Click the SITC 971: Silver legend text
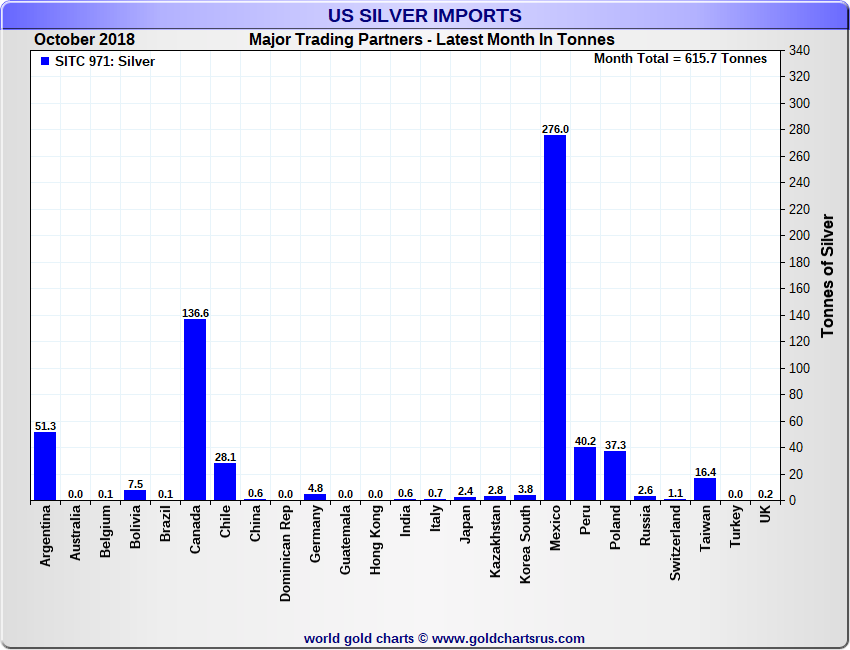 [x=105, y=62]
